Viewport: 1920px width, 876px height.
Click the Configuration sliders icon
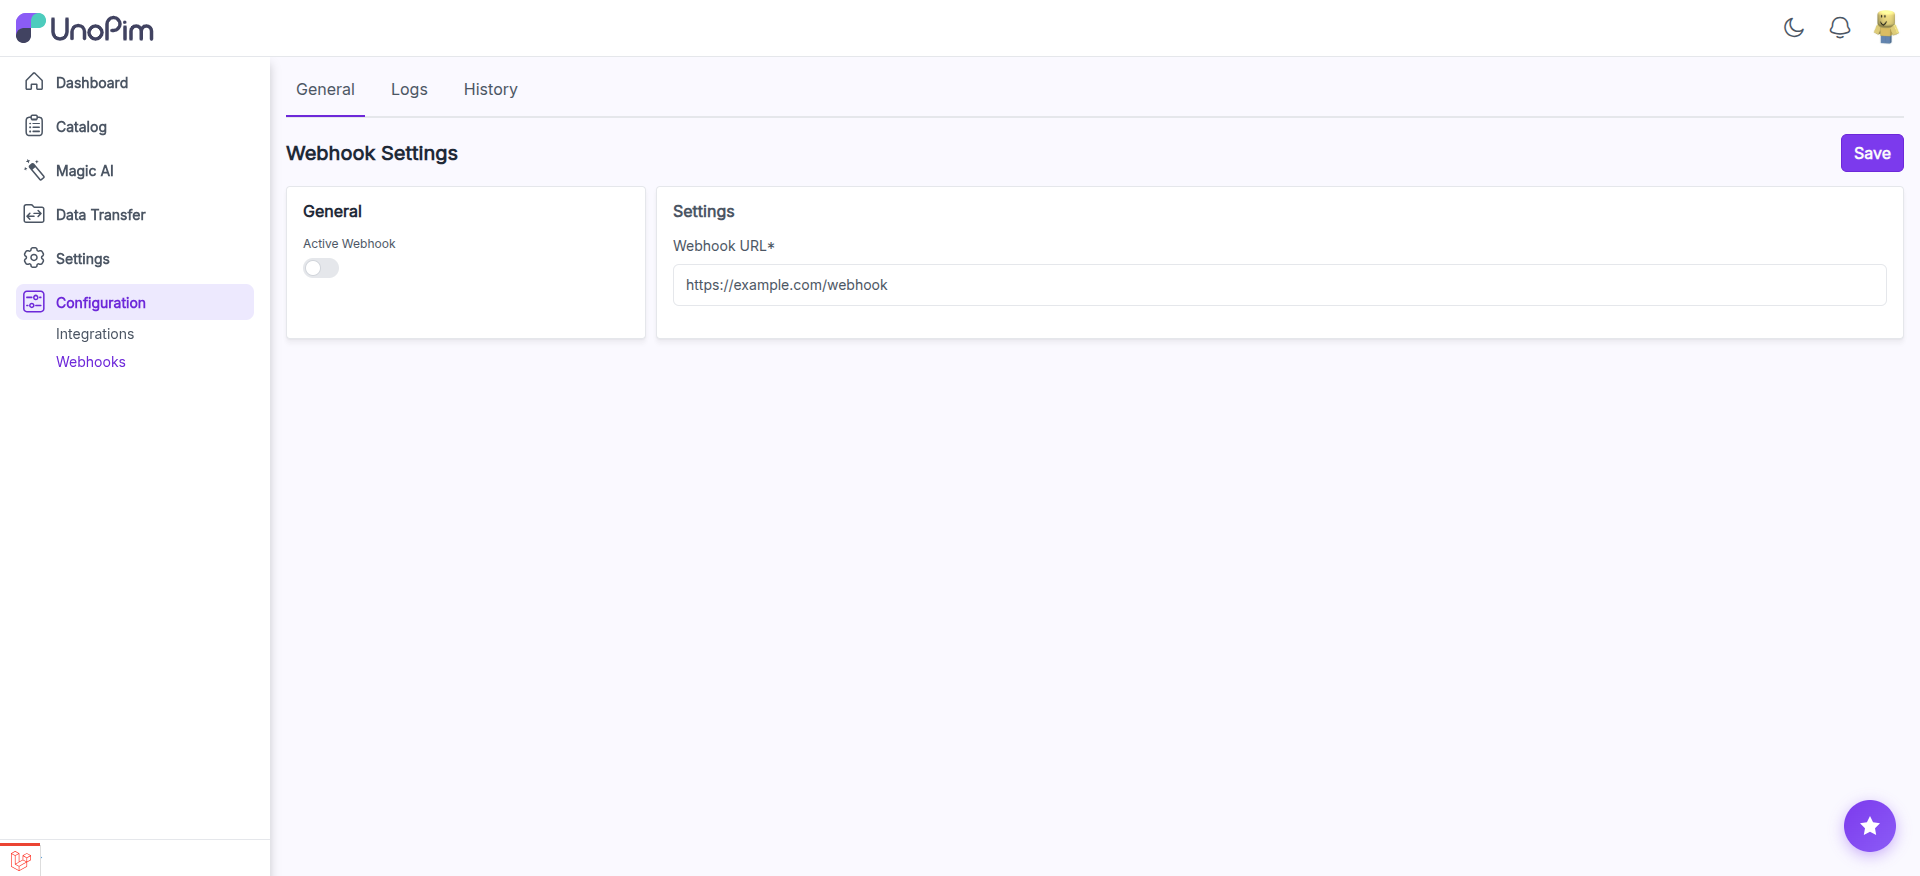tap(34, 302)
